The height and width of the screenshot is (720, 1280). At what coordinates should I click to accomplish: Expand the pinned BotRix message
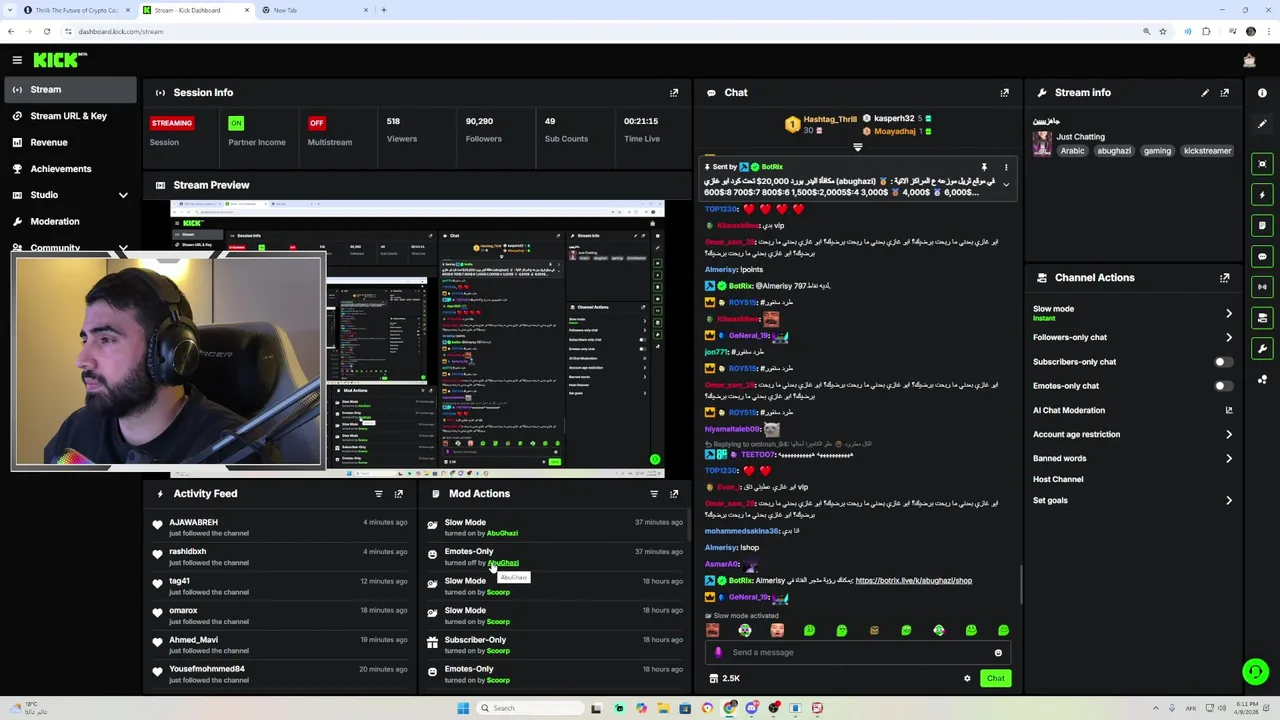[1006, 185]
